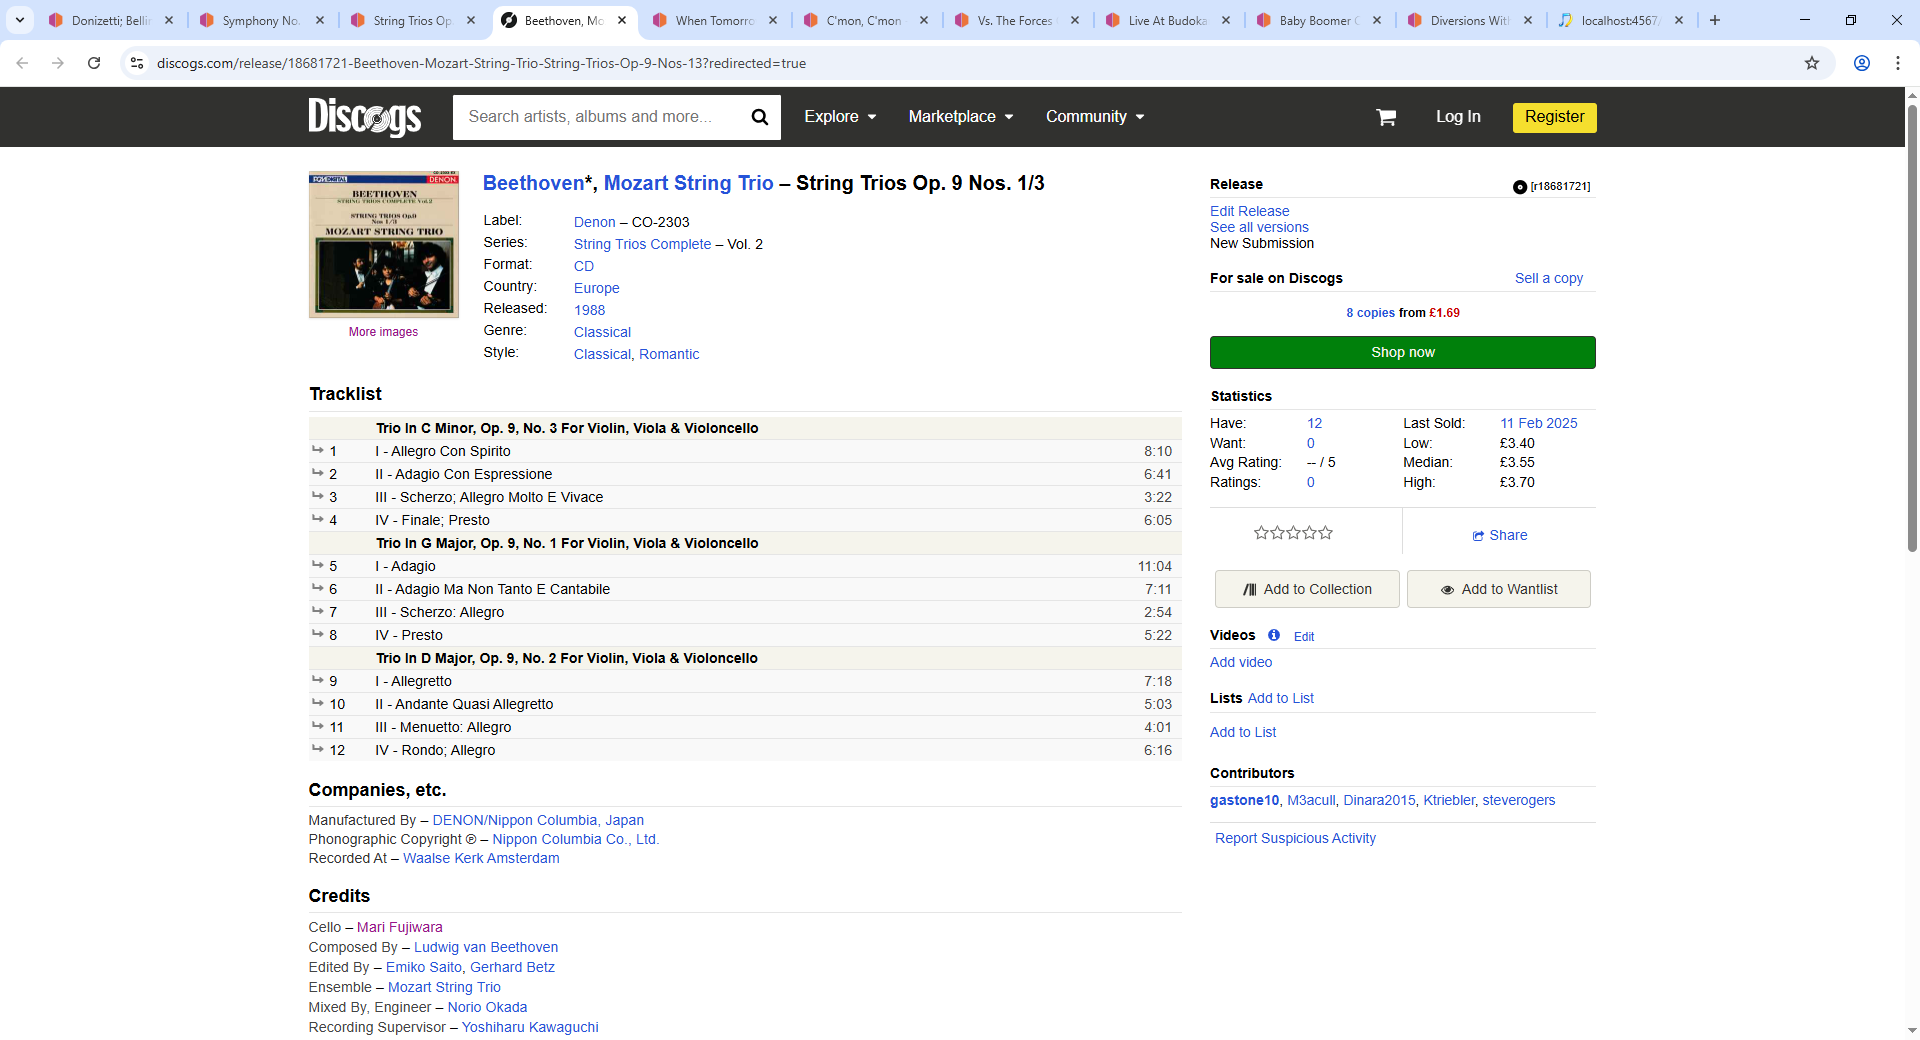Click the Register button
This screenshot has width=1920, height=1040.
(x=1554, y=117)
